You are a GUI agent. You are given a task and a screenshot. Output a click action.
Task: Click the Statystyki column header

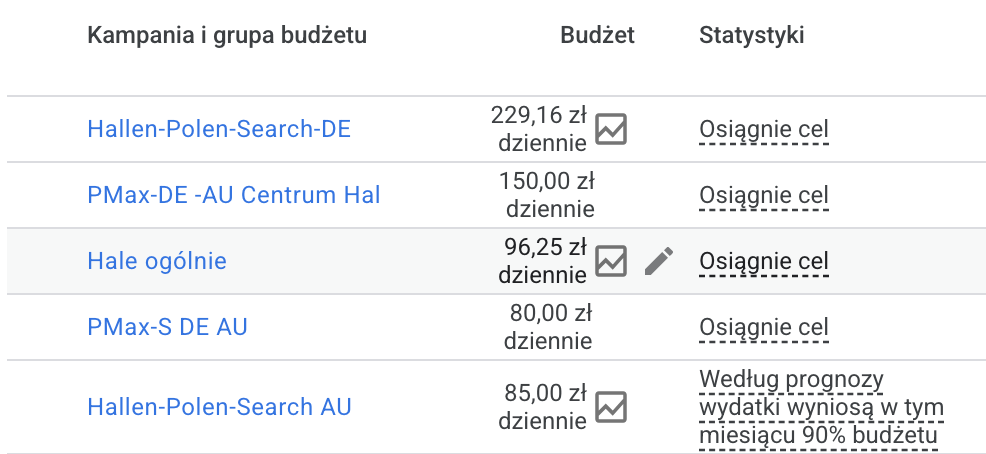point(752,36)
